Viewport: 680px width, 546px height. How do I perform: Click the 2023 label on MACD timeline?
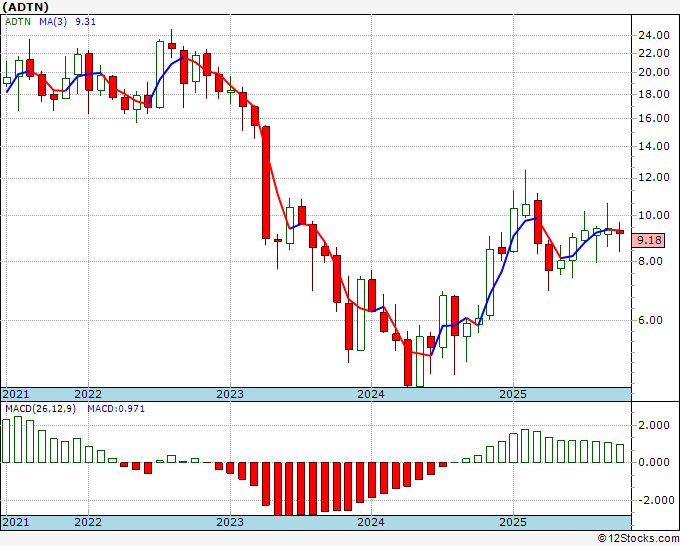(230, 522)
